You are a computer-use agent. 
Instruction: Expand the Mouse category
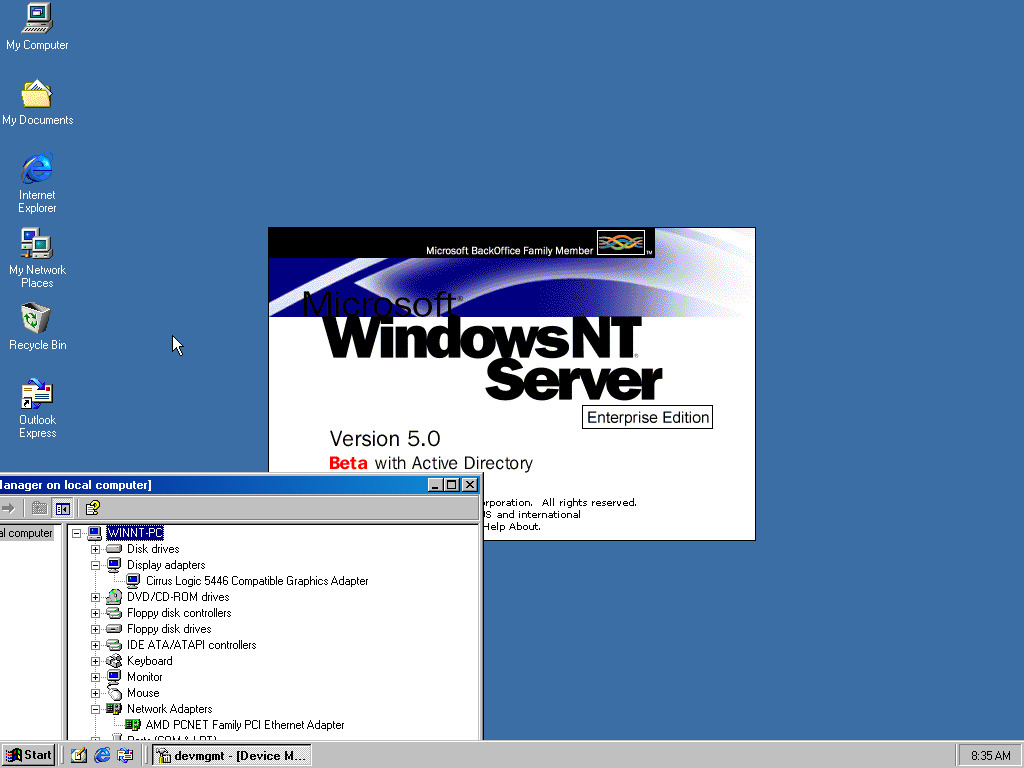pos(95,694)
